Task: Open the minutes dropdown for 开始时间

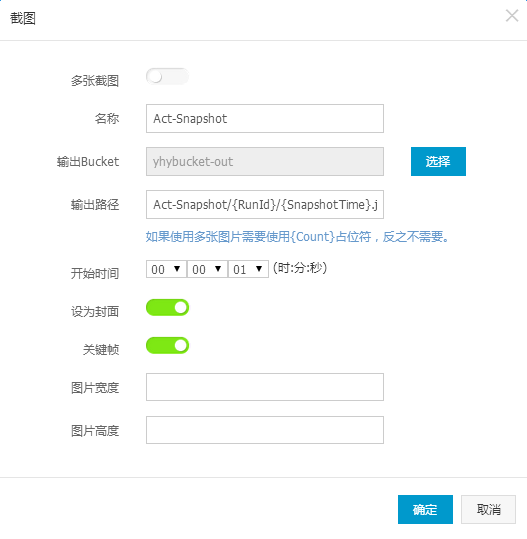Action: click(207, 269)
